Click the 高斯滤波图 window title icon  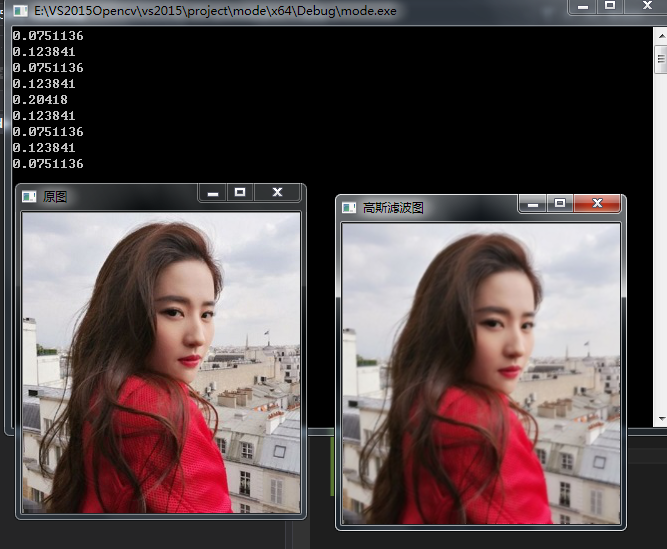point(349,208)
